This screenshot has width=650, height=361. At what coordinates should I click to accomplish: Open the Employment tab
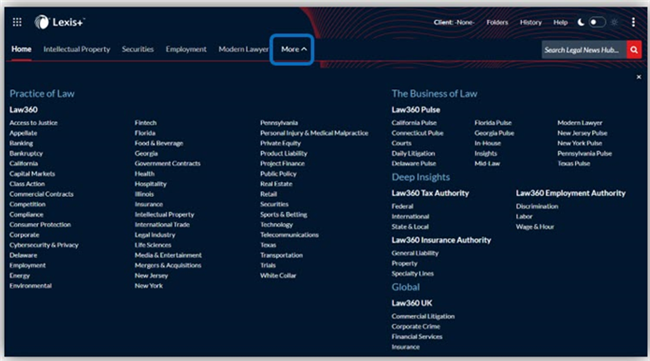(186, 49)
